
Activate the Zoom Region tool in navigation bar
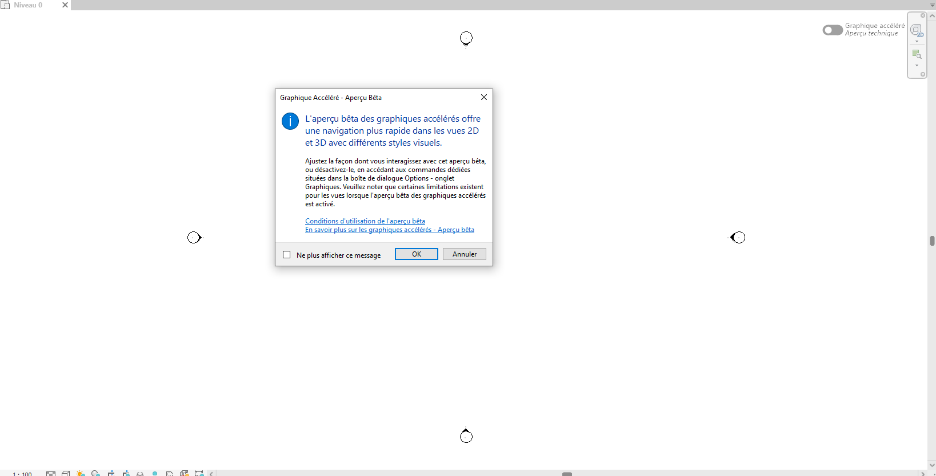click(917, 54)
